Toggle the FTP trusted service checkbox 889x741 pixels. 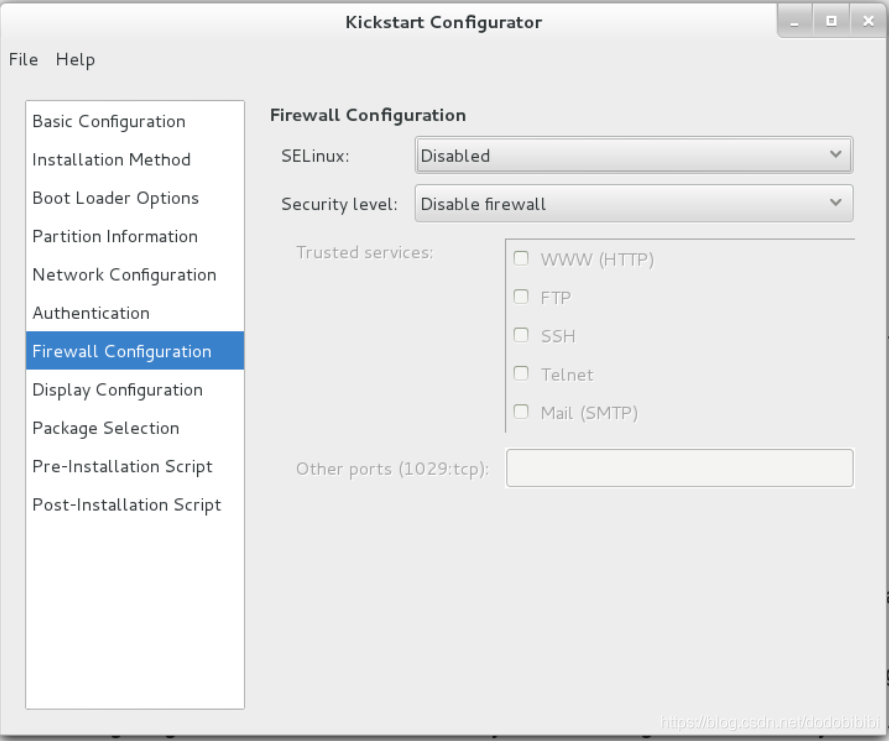[x=521, y=297]
